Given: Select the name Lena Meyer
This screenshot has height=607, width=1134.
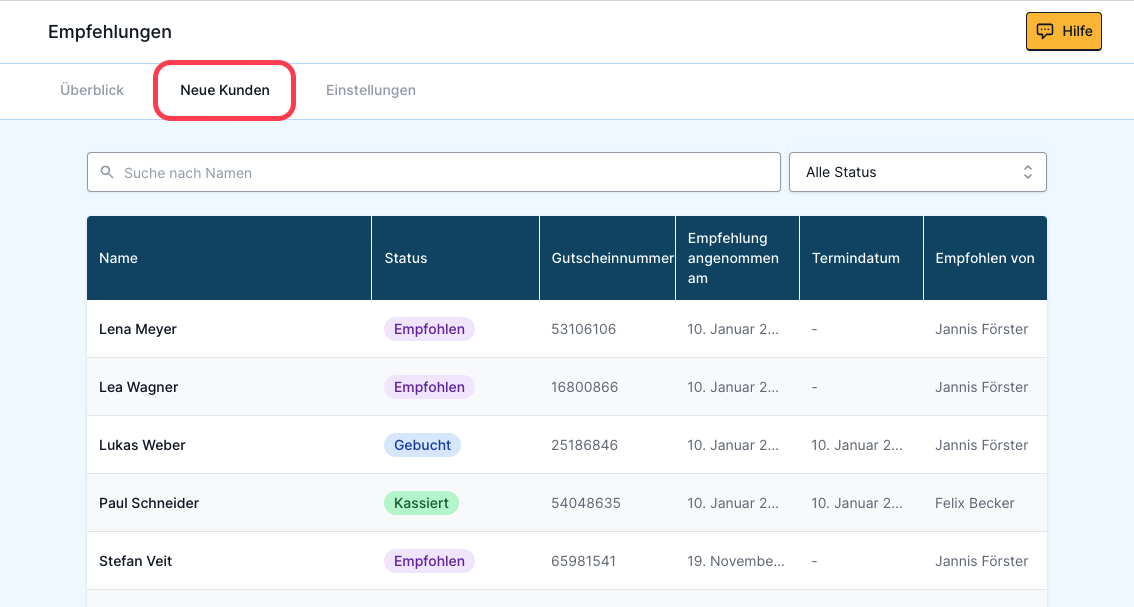Looking at the screenshot, I should click(x=137, y=329).
